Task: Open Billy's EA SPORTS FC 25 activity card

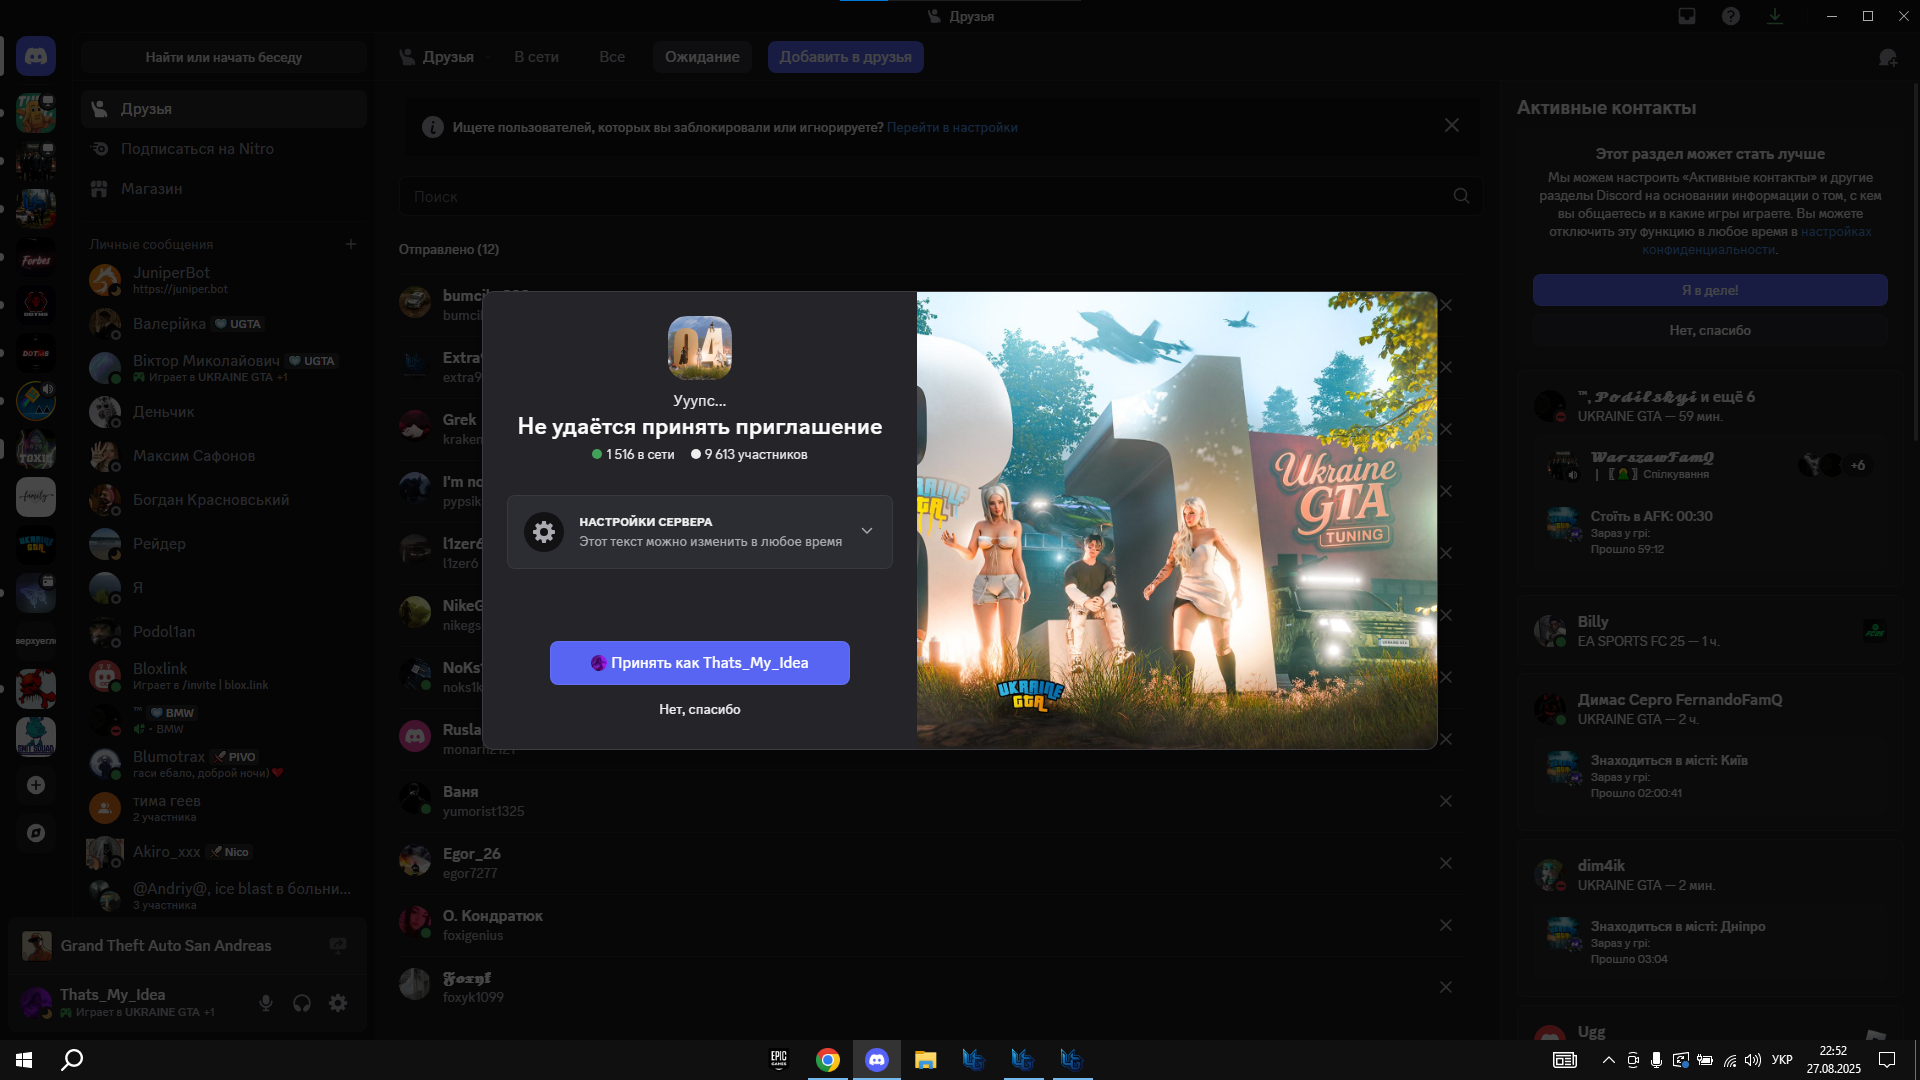Action: (x=1710, y=631)
